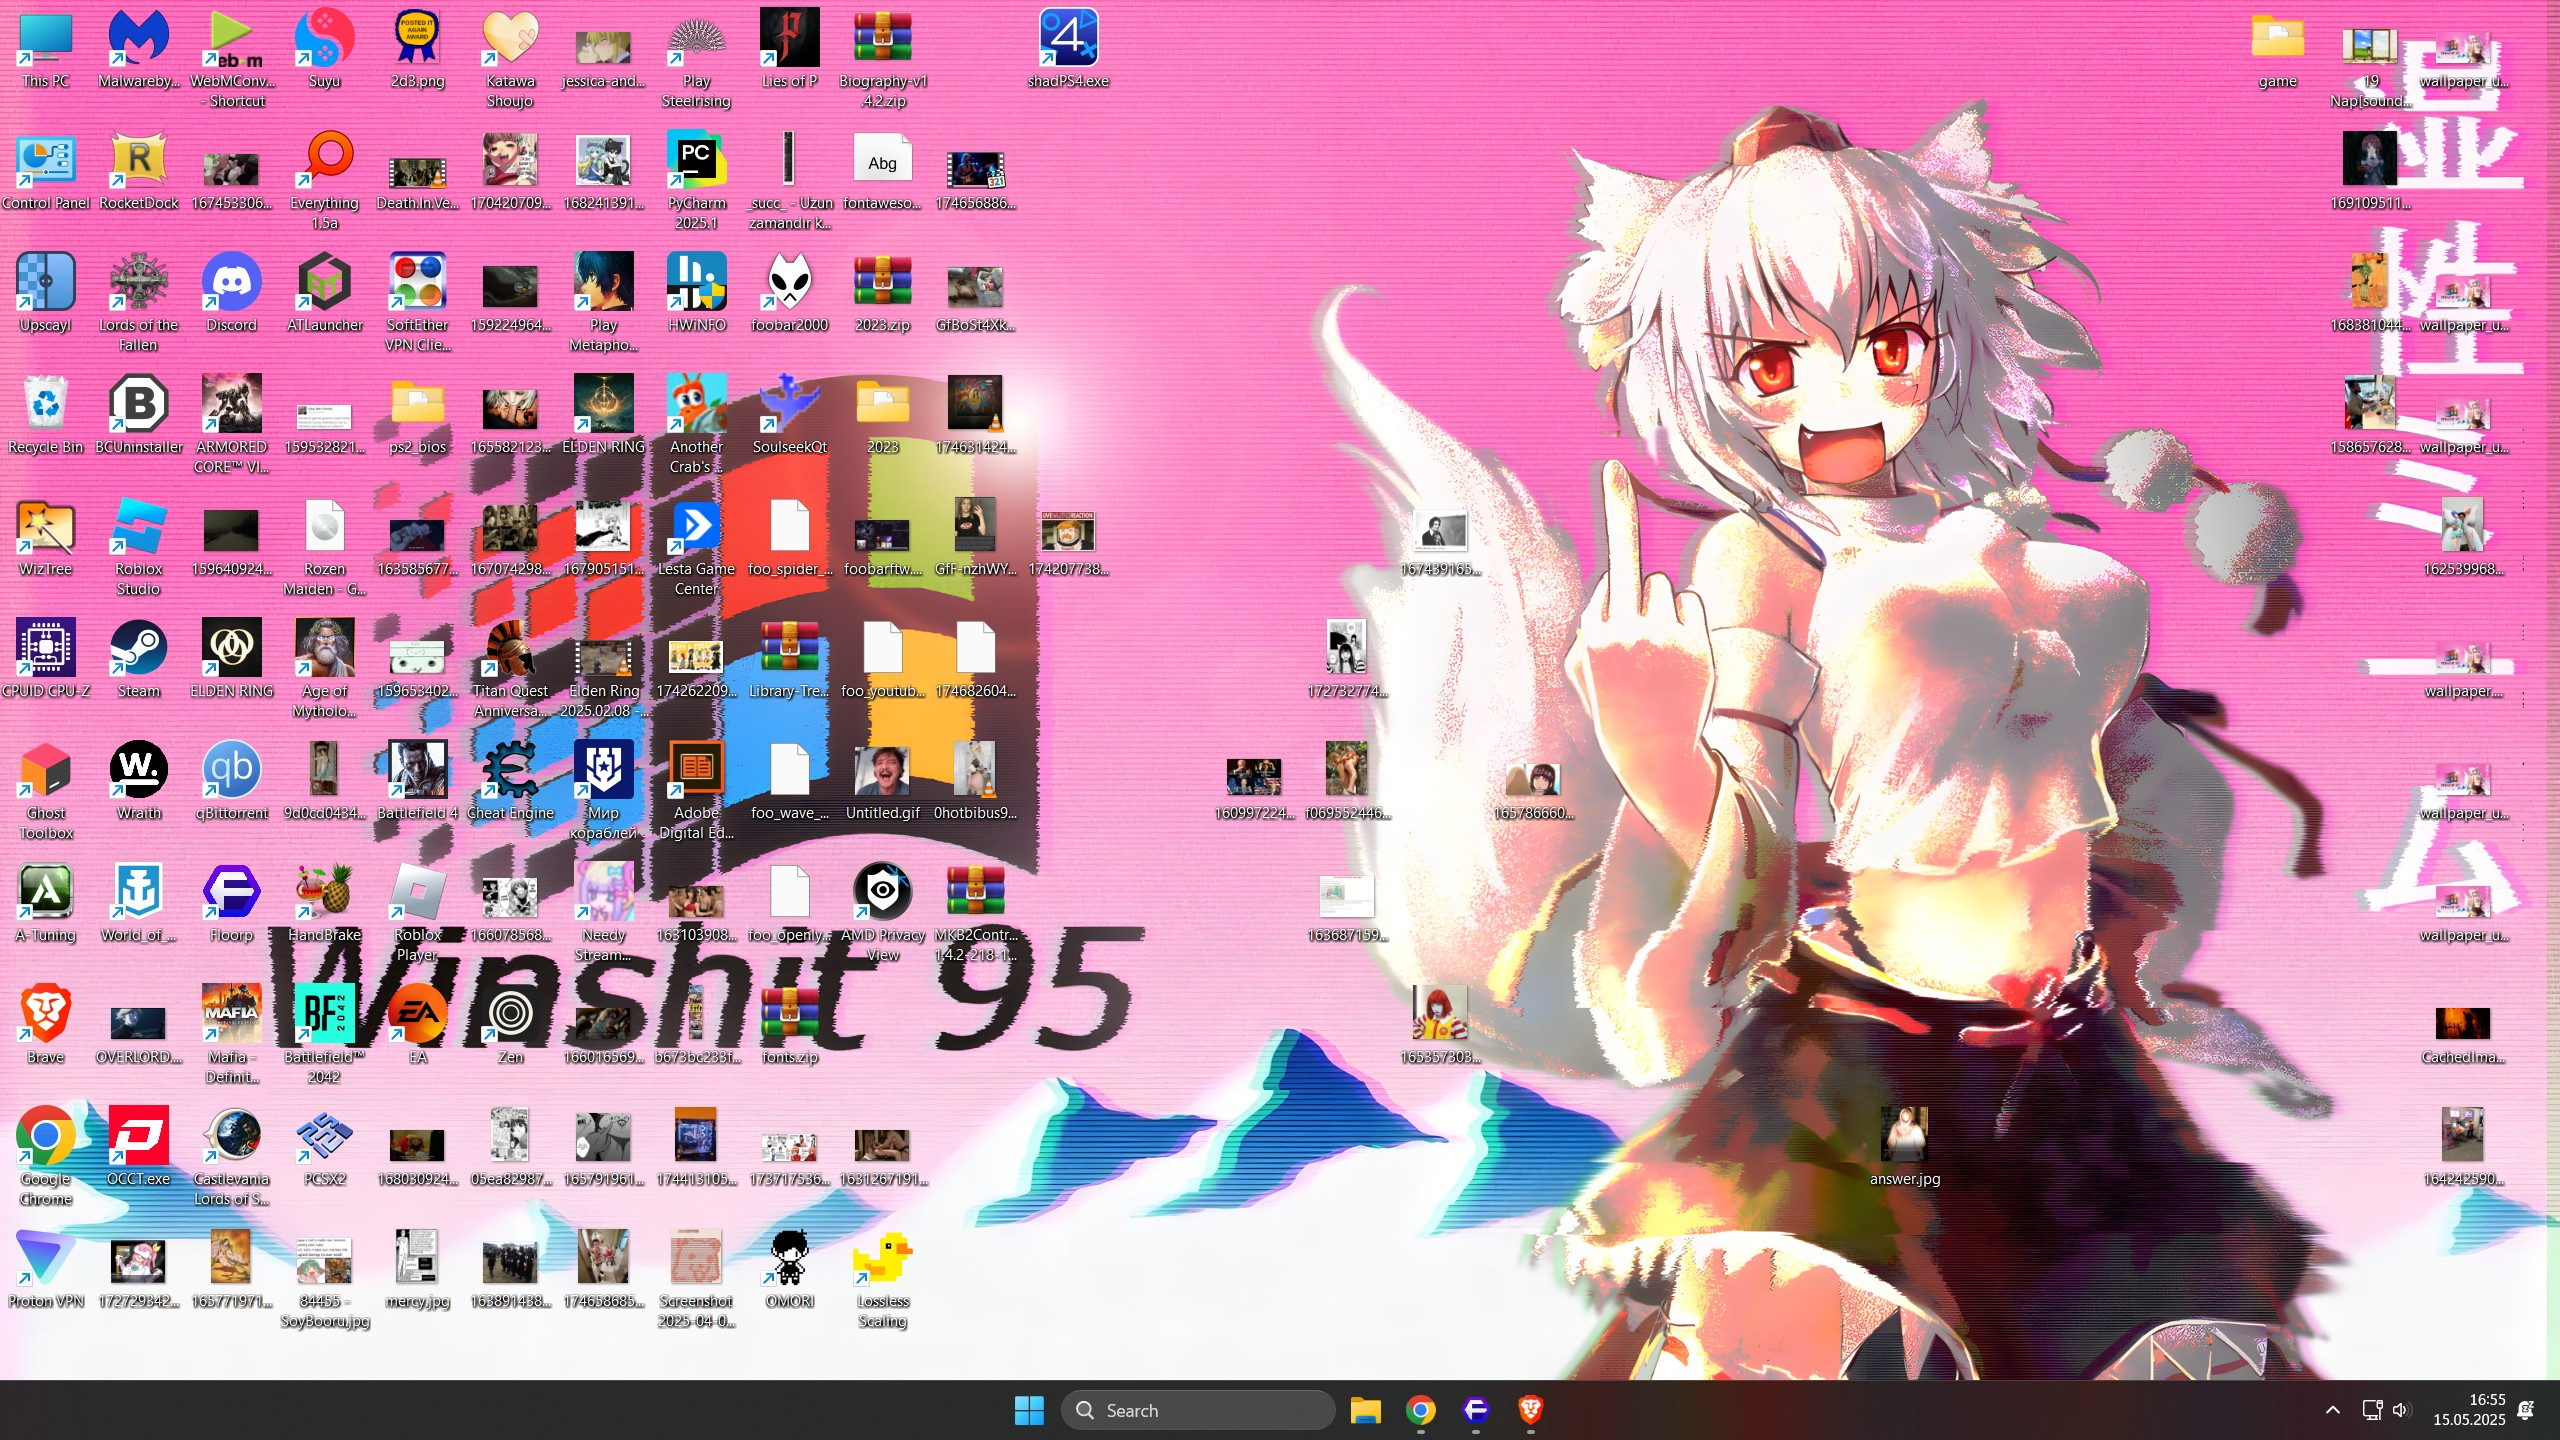The width and height of the screenshot is (2560, 1440).
Task: Launch OMORI shortcut
Action: tap(790, 1270)
